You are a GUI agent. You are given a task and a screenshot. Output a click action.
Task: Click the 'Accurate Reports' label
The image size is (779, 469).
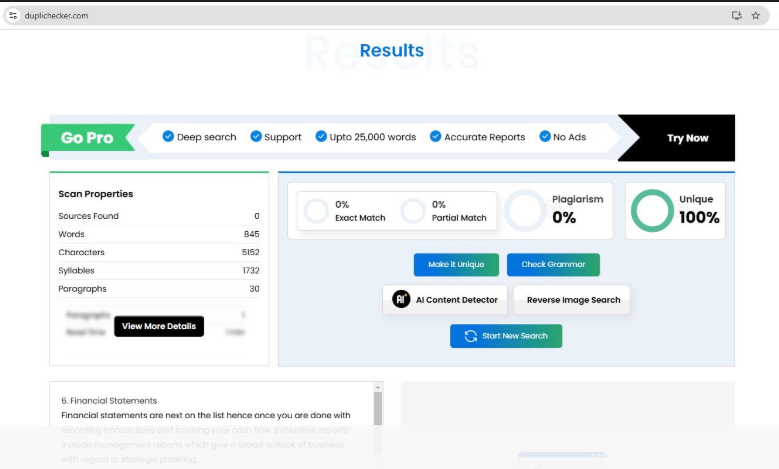[x=484, y=137]
